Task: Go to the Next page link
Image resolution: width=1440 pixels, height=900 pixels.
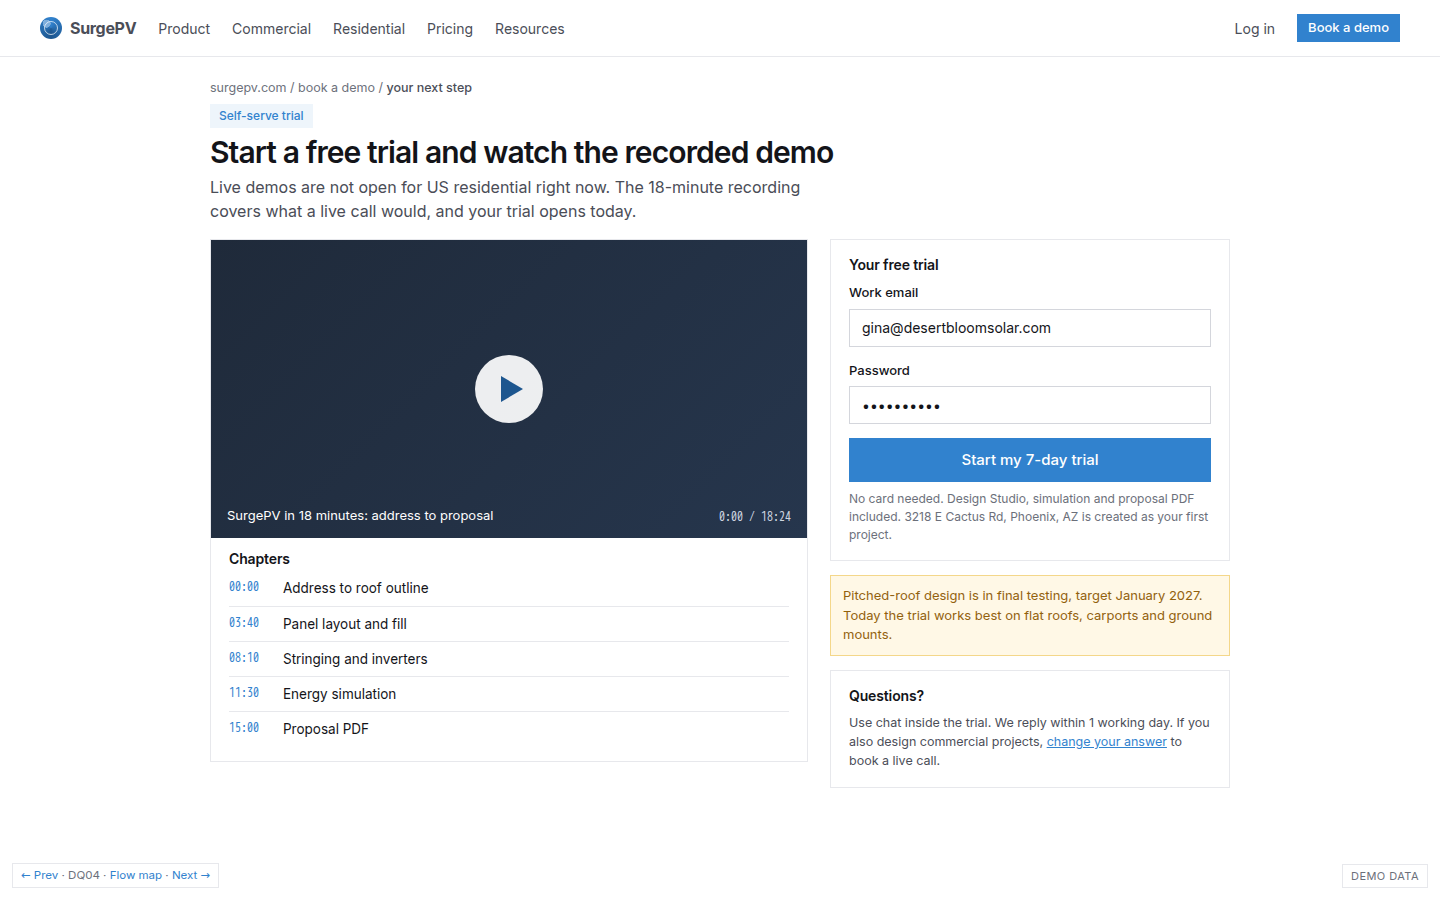Action: pyautogui.click(x=191, y=875)
